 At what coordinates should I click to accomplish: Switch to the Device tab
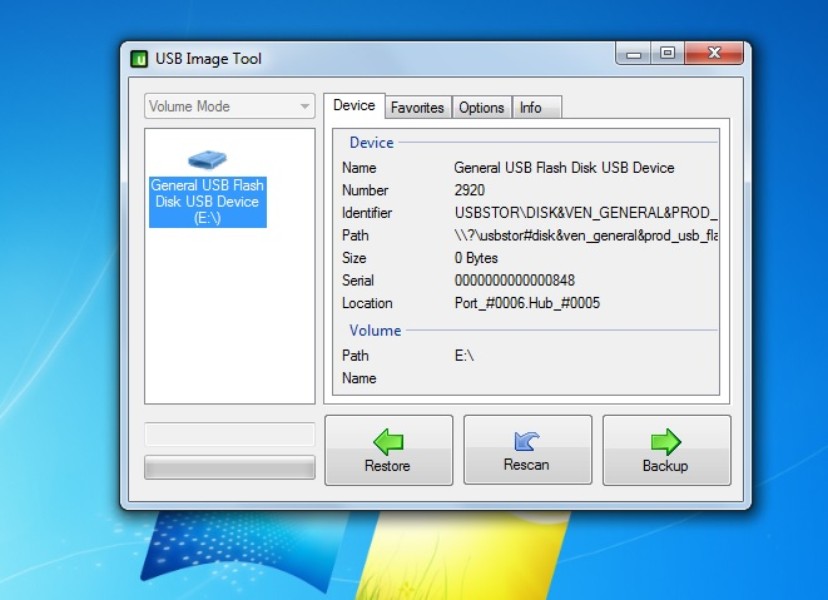coord(354,106)
